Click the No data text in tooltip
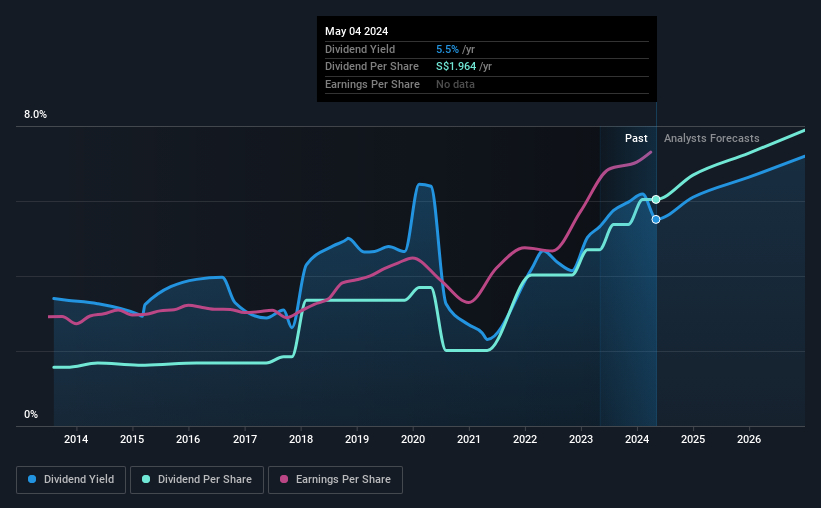This screenshot has height=508, width=821. (x=455, y=84)
